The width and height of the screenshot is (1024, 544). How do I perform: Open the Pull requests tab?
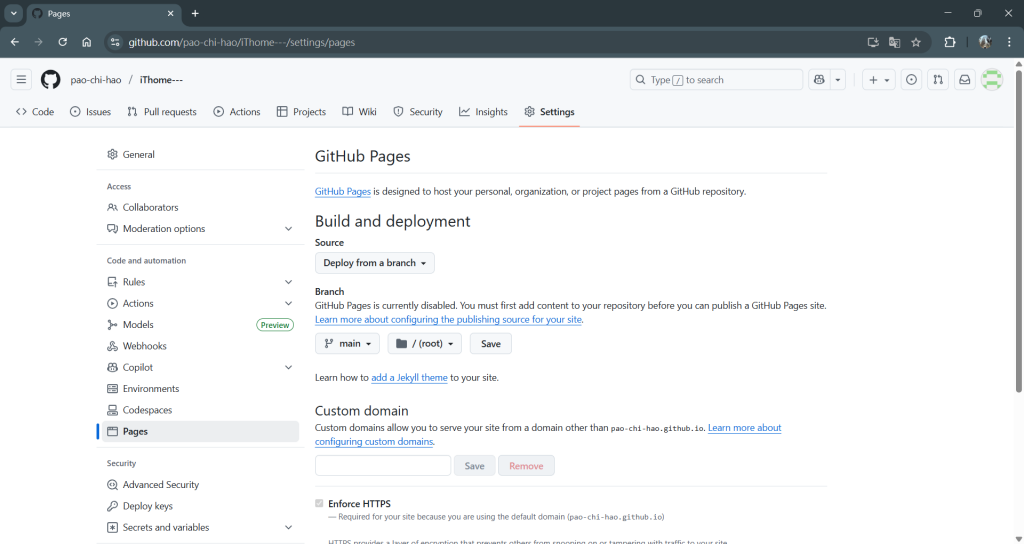162,112
